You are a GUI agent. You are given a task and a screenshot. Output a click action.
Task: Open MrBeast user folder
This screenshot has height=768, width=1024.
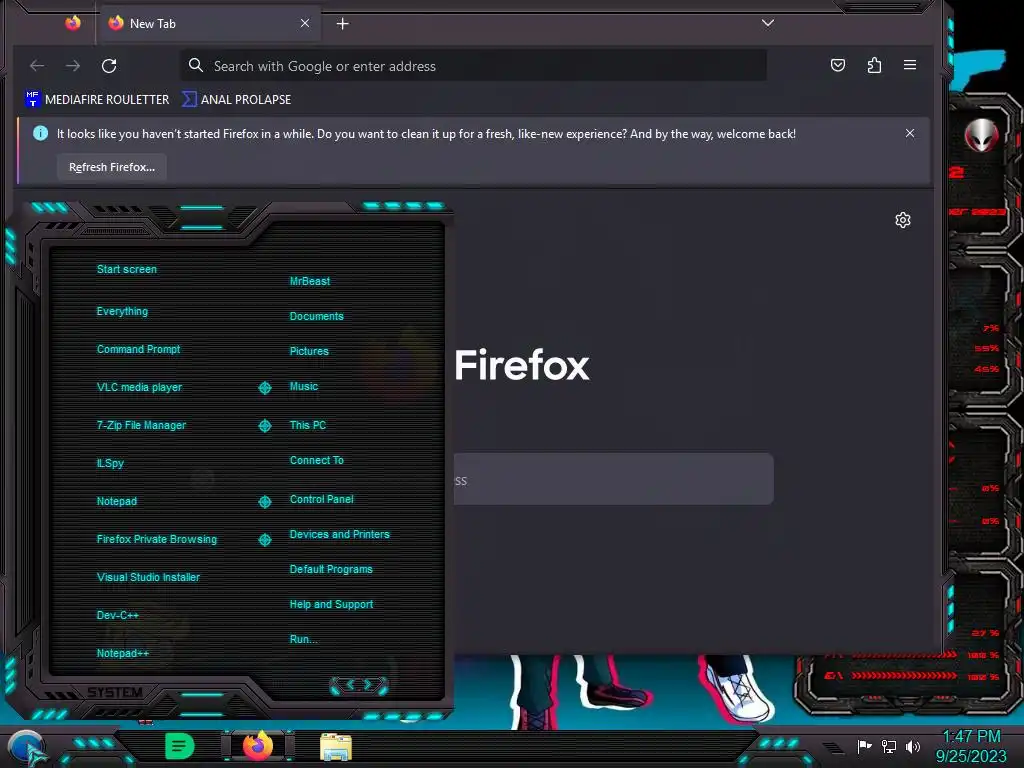click(310, 281)
